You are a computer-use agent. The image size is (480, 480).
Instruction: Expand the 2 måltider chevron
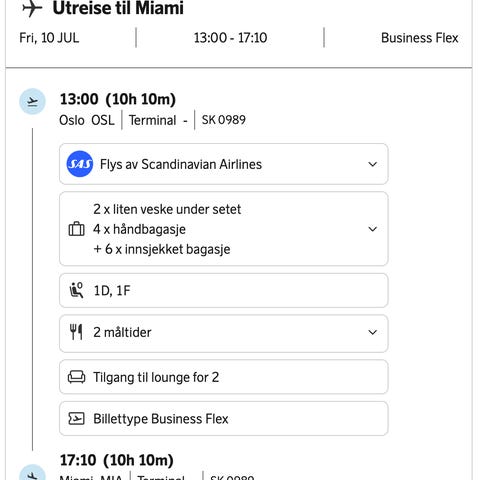pyautogui.click(x=372, y=332)
